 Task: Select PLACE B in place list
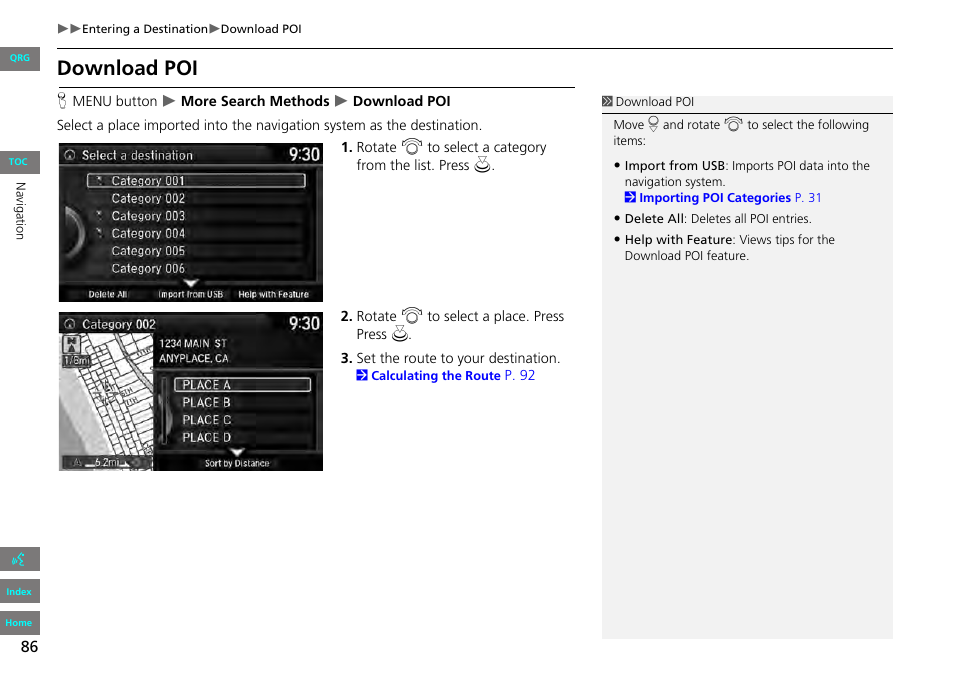(x=243, y=403)
